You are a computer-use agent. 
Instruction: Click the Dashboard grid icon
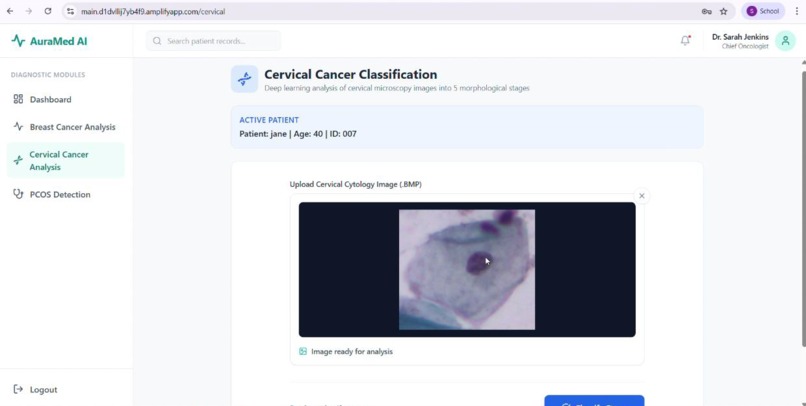18,99
